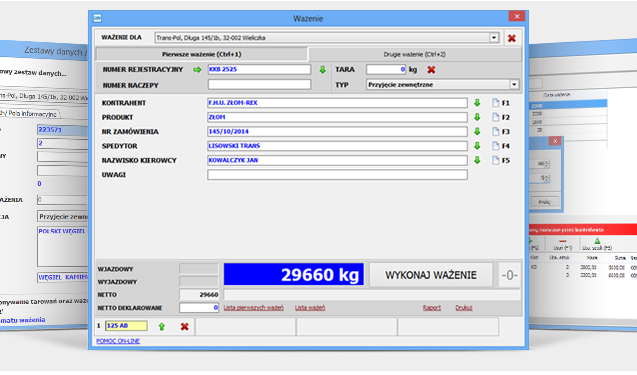Open the Lista ważeń link
The height and width of the screenshot is (375, 637).
(310, 308)
